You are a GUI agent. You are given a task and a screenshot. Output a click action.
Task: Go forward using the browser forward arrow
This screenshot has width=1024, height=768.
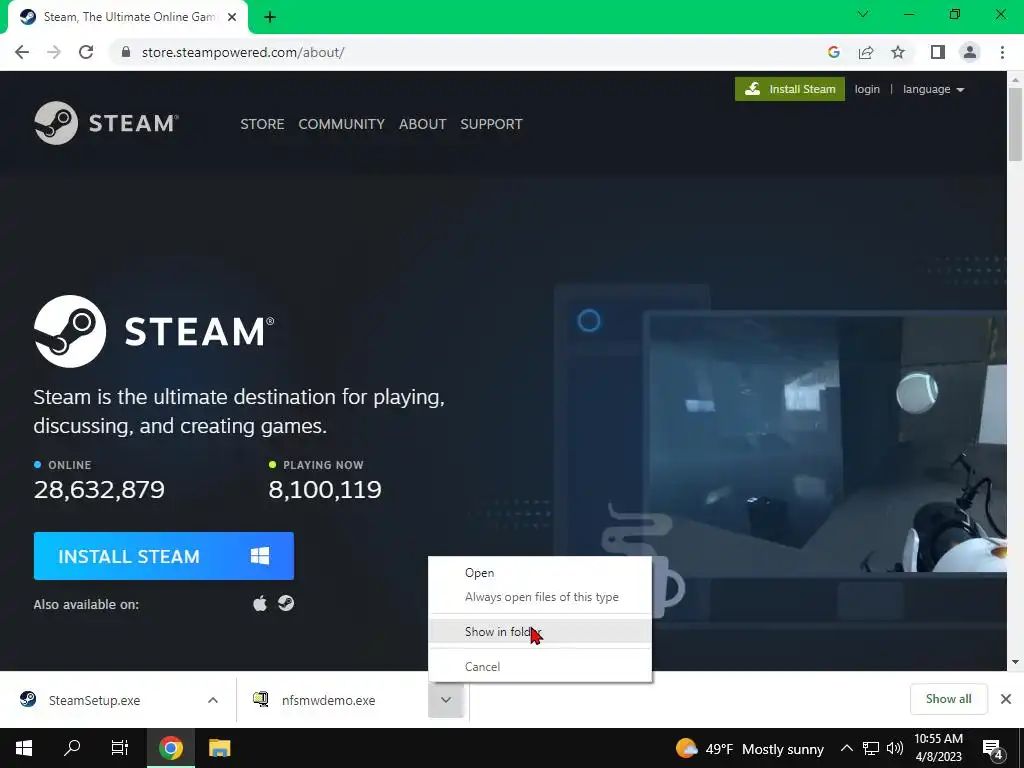tap(54, 52)
